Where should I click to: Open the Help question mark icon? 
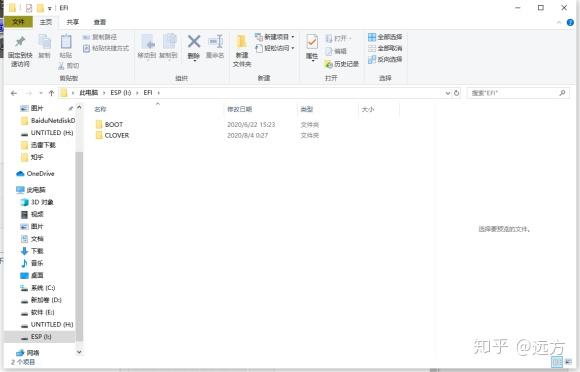[570, 23]
